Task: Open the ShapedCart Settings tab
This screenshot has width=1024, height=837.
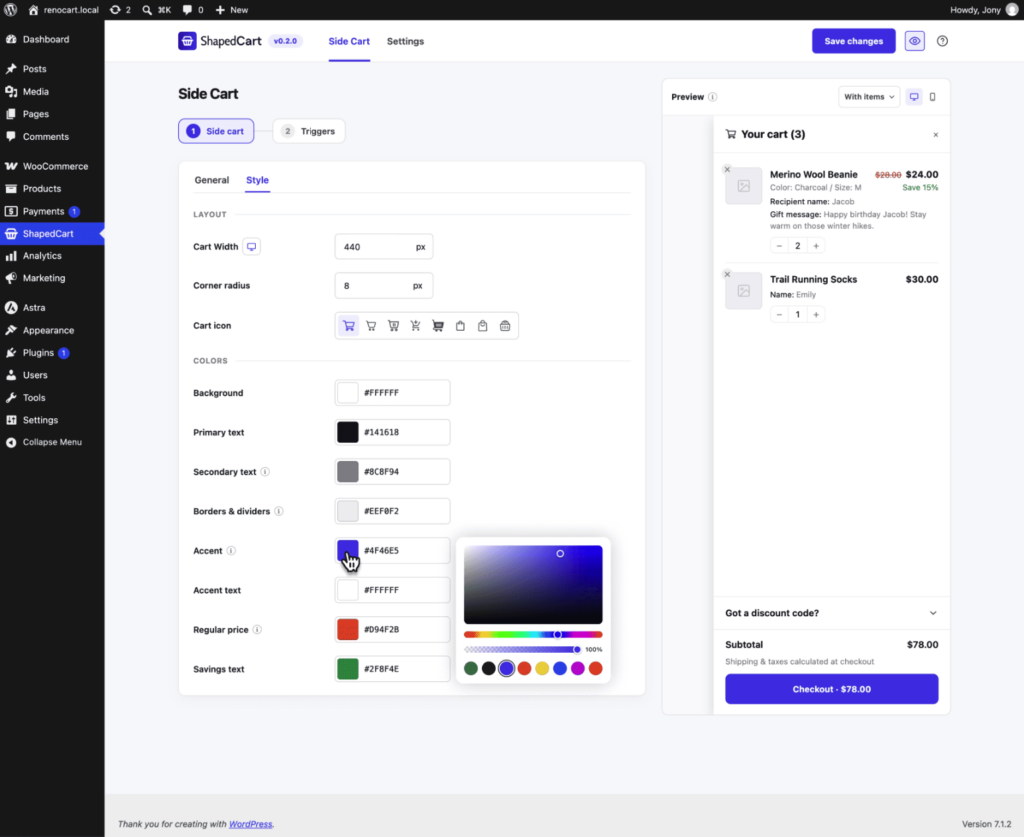Action: coord(405,41)
